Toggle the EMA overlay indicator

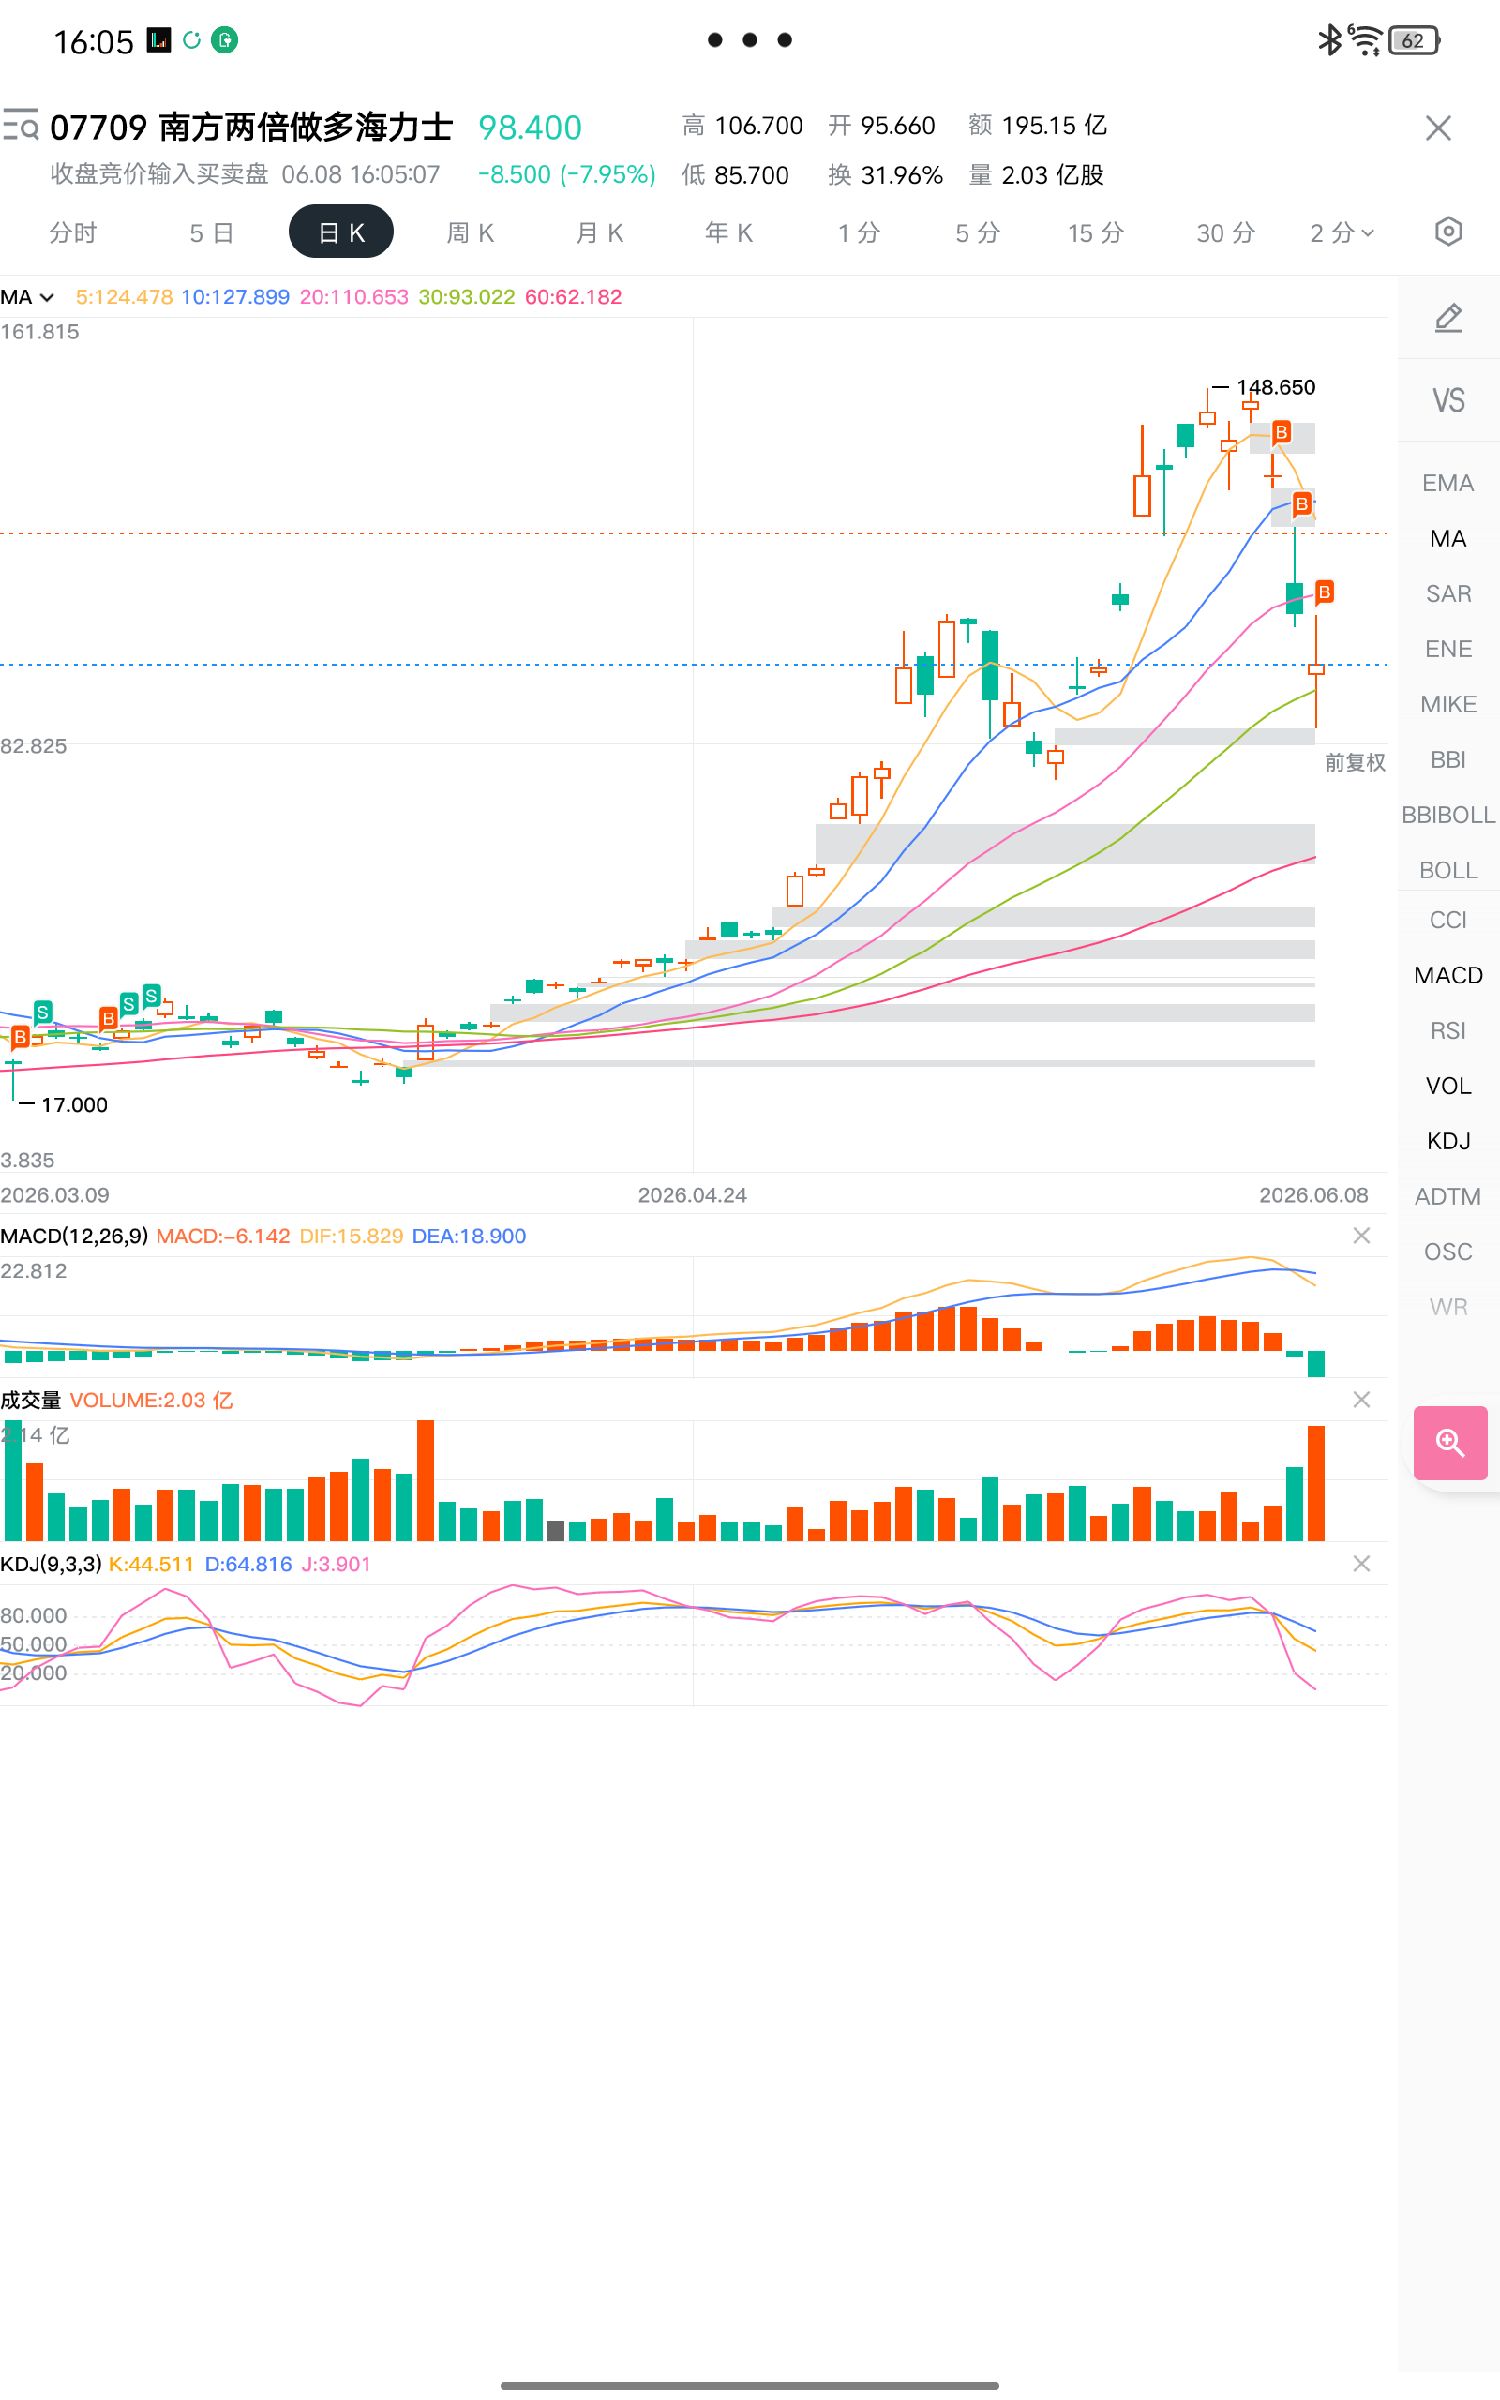[x=1448, y=483]
